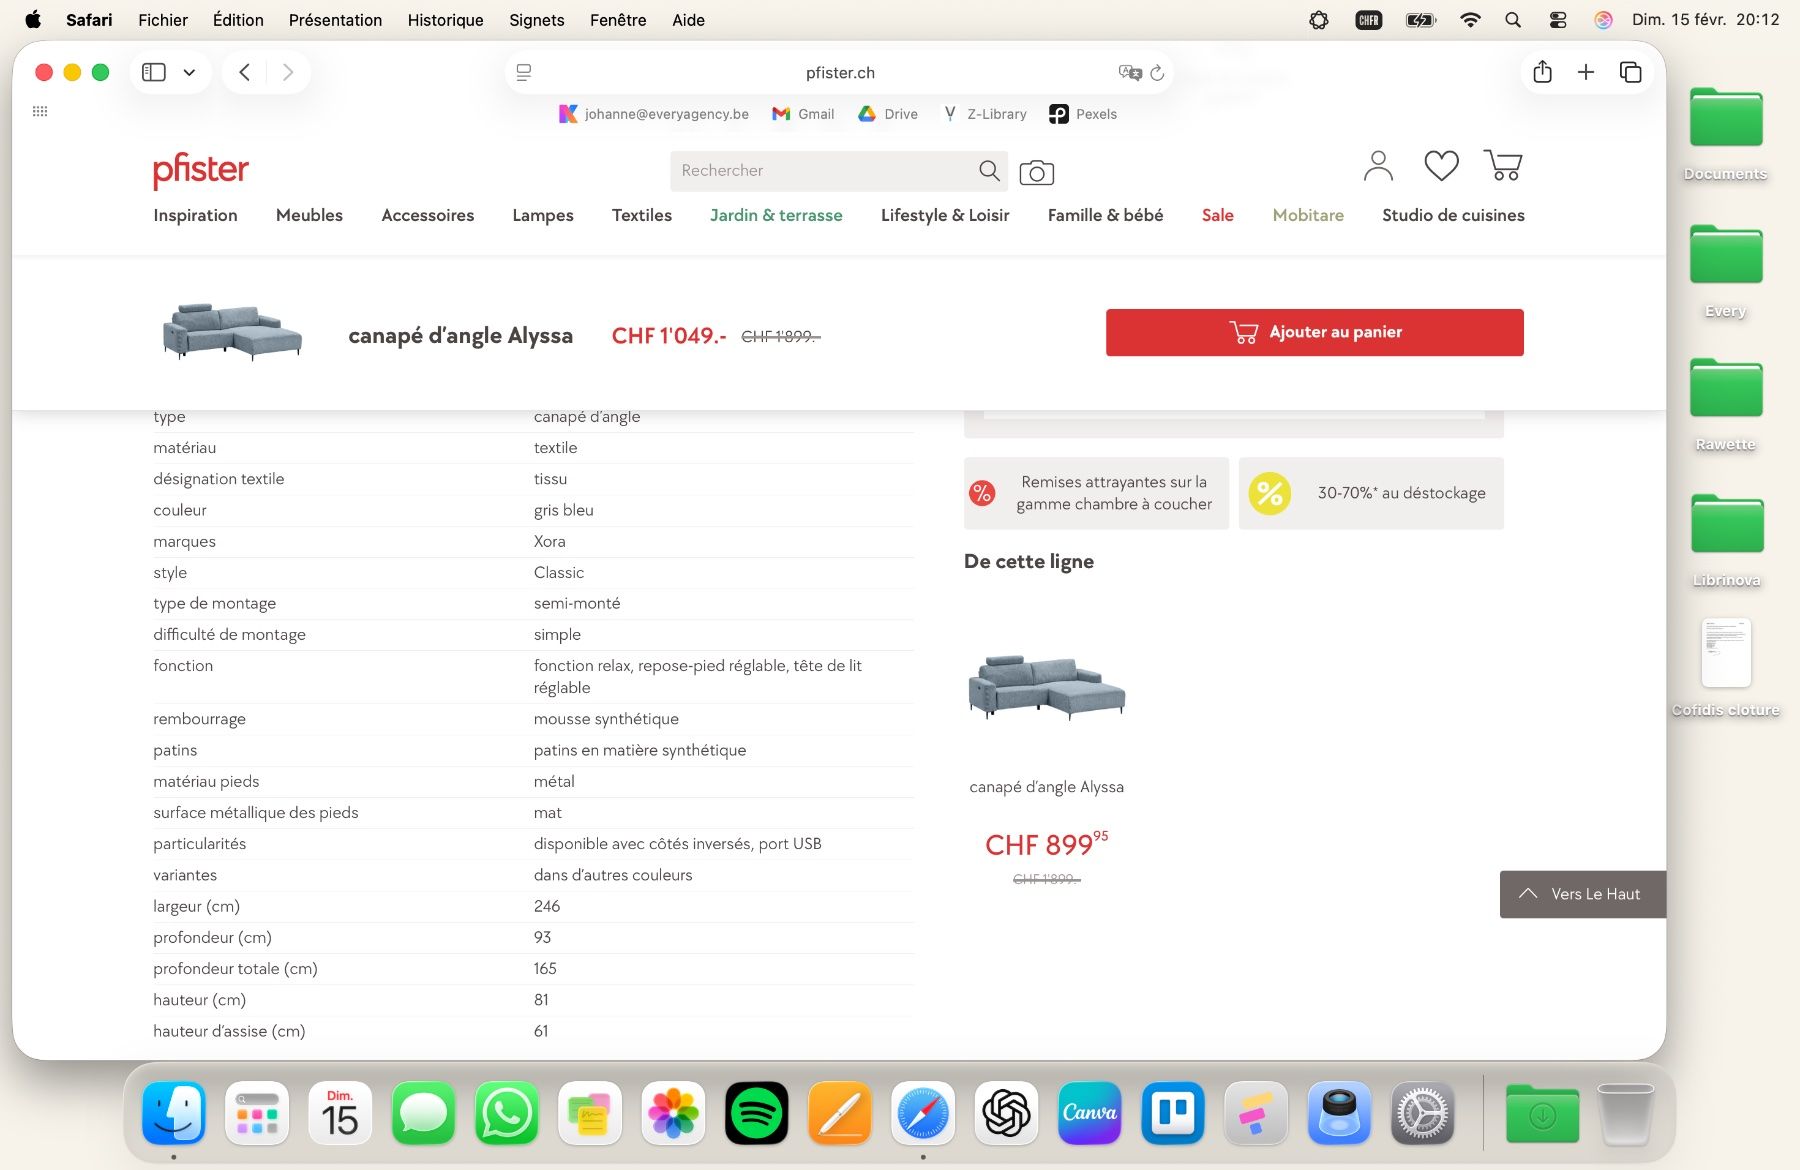
Task: Show the tab overview
Action: [x=1630, y=72]
